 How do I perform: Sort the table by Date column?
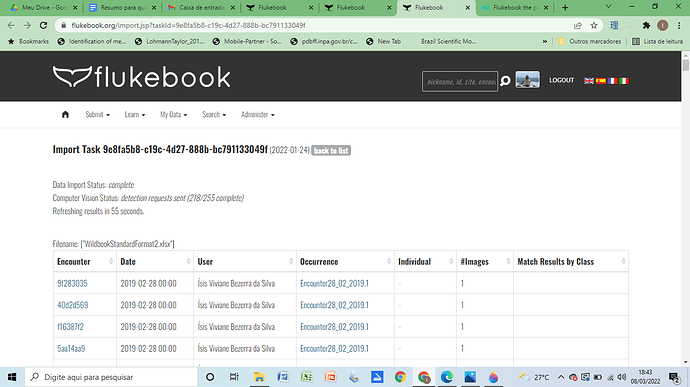pyautogui.click(x=155, y=262)
